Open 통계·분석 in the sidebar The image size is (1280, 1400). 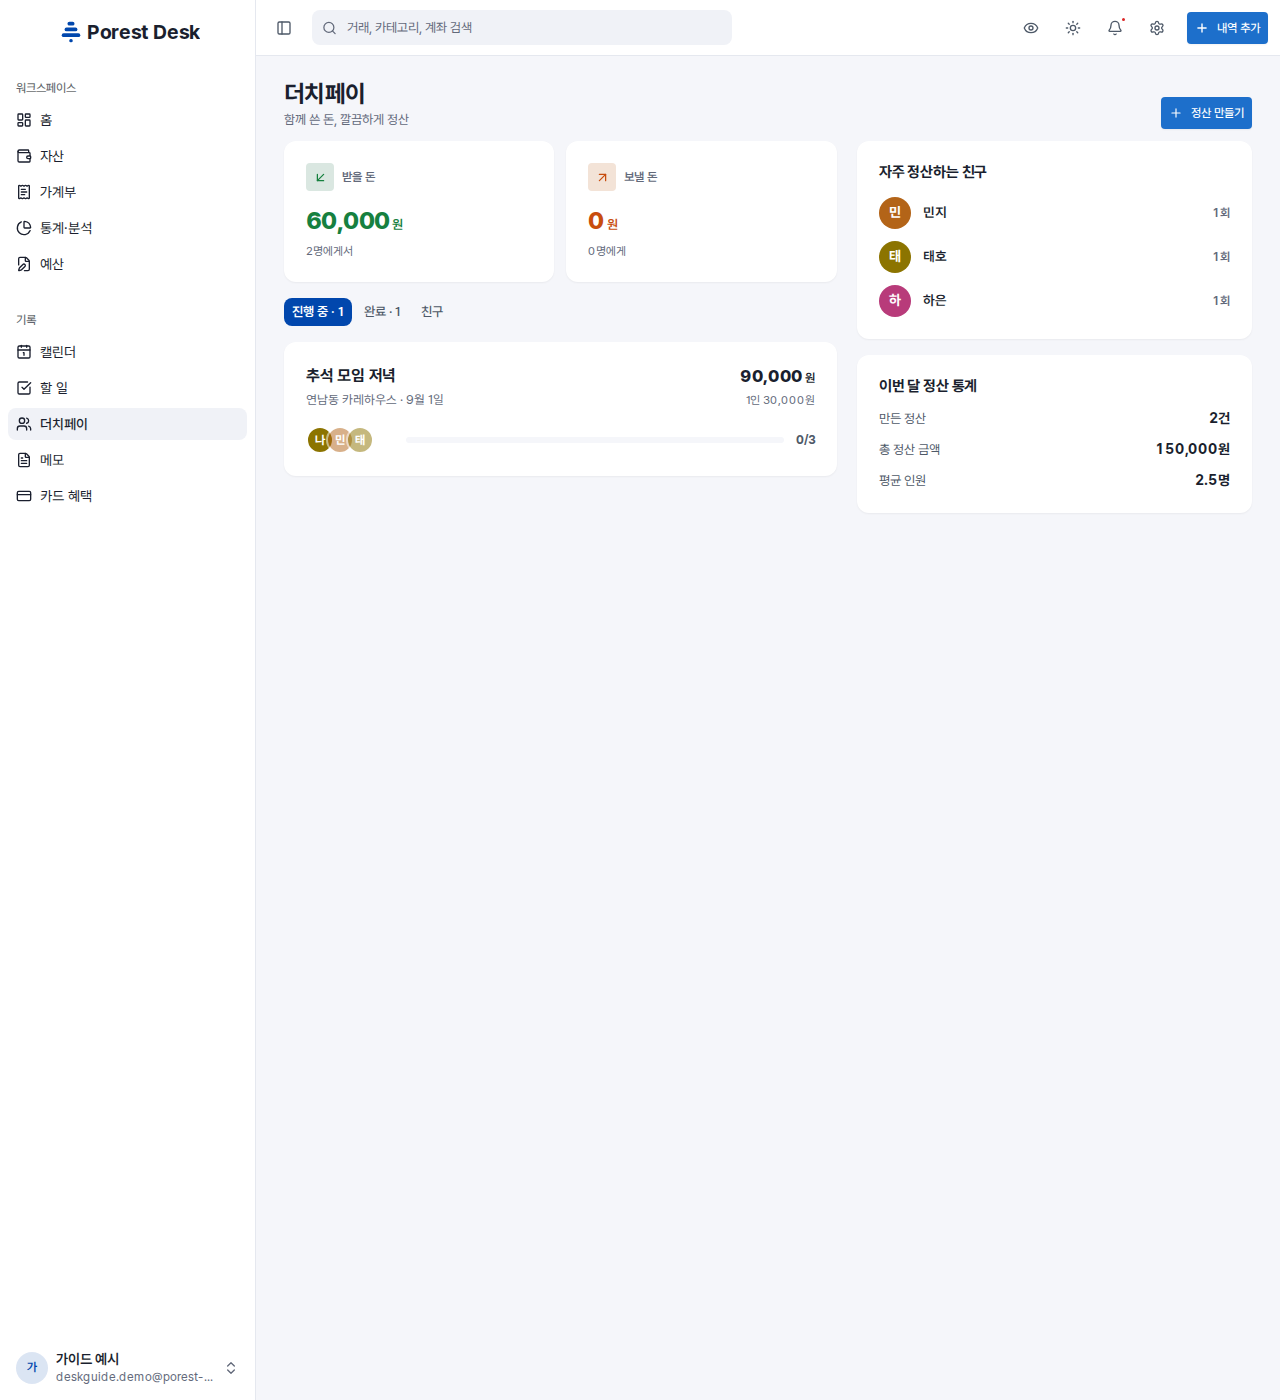pos(127,228)
